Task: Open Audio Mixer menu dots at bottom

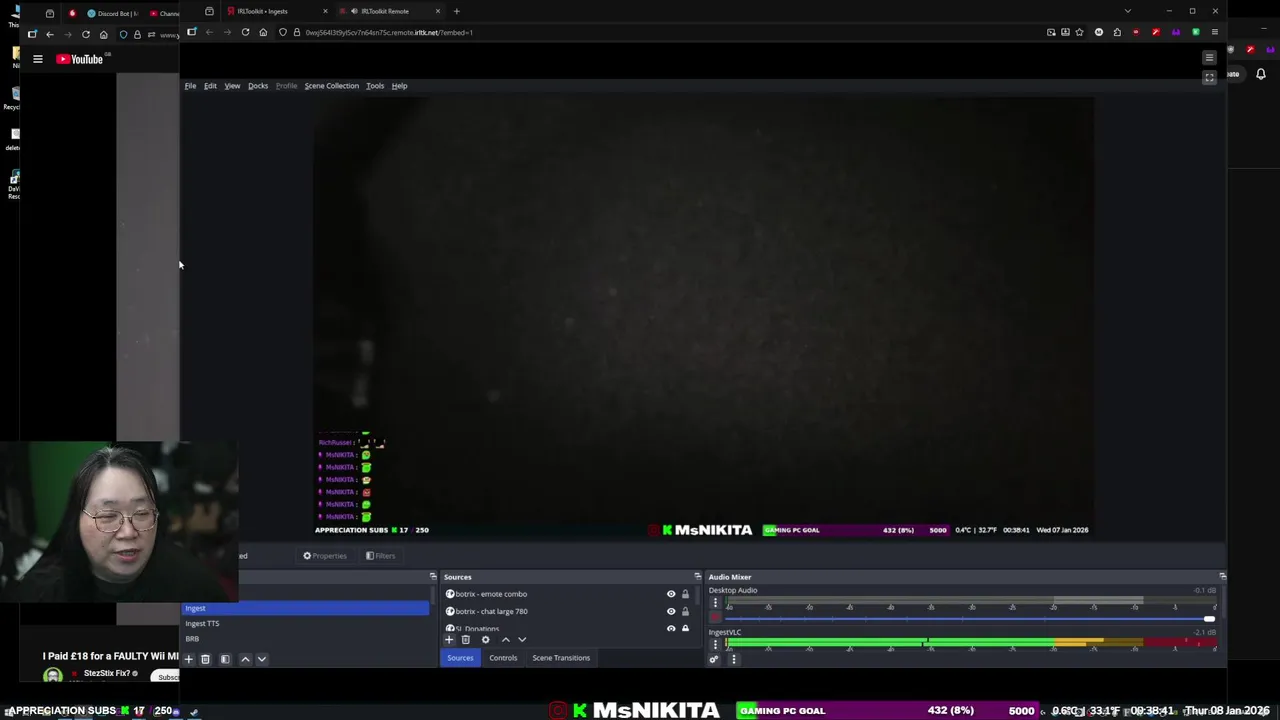Action: [733, 659]
